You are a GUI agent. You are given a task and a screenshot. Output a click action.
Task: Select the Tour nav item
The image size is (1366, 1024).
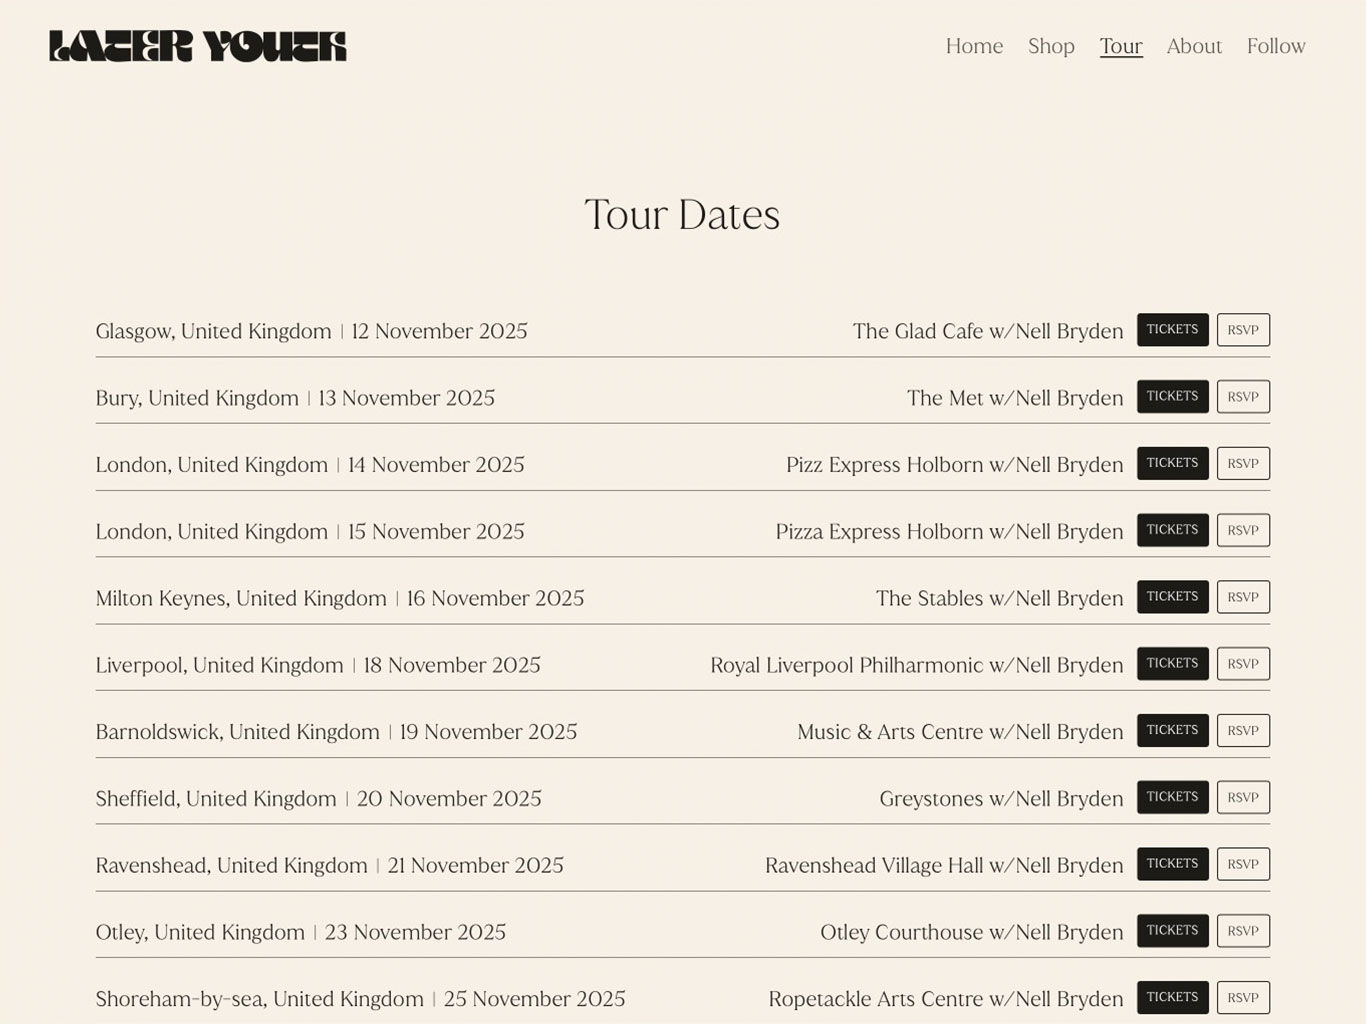tap(1120, 46)
